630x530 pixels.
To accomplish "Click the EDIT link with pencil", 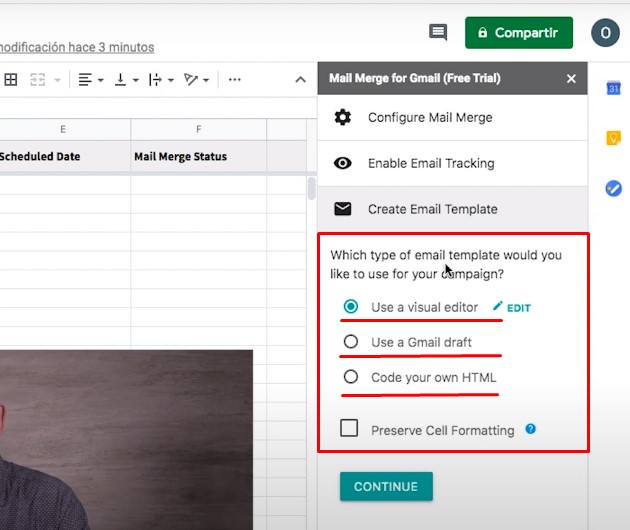I will point(511,307).
